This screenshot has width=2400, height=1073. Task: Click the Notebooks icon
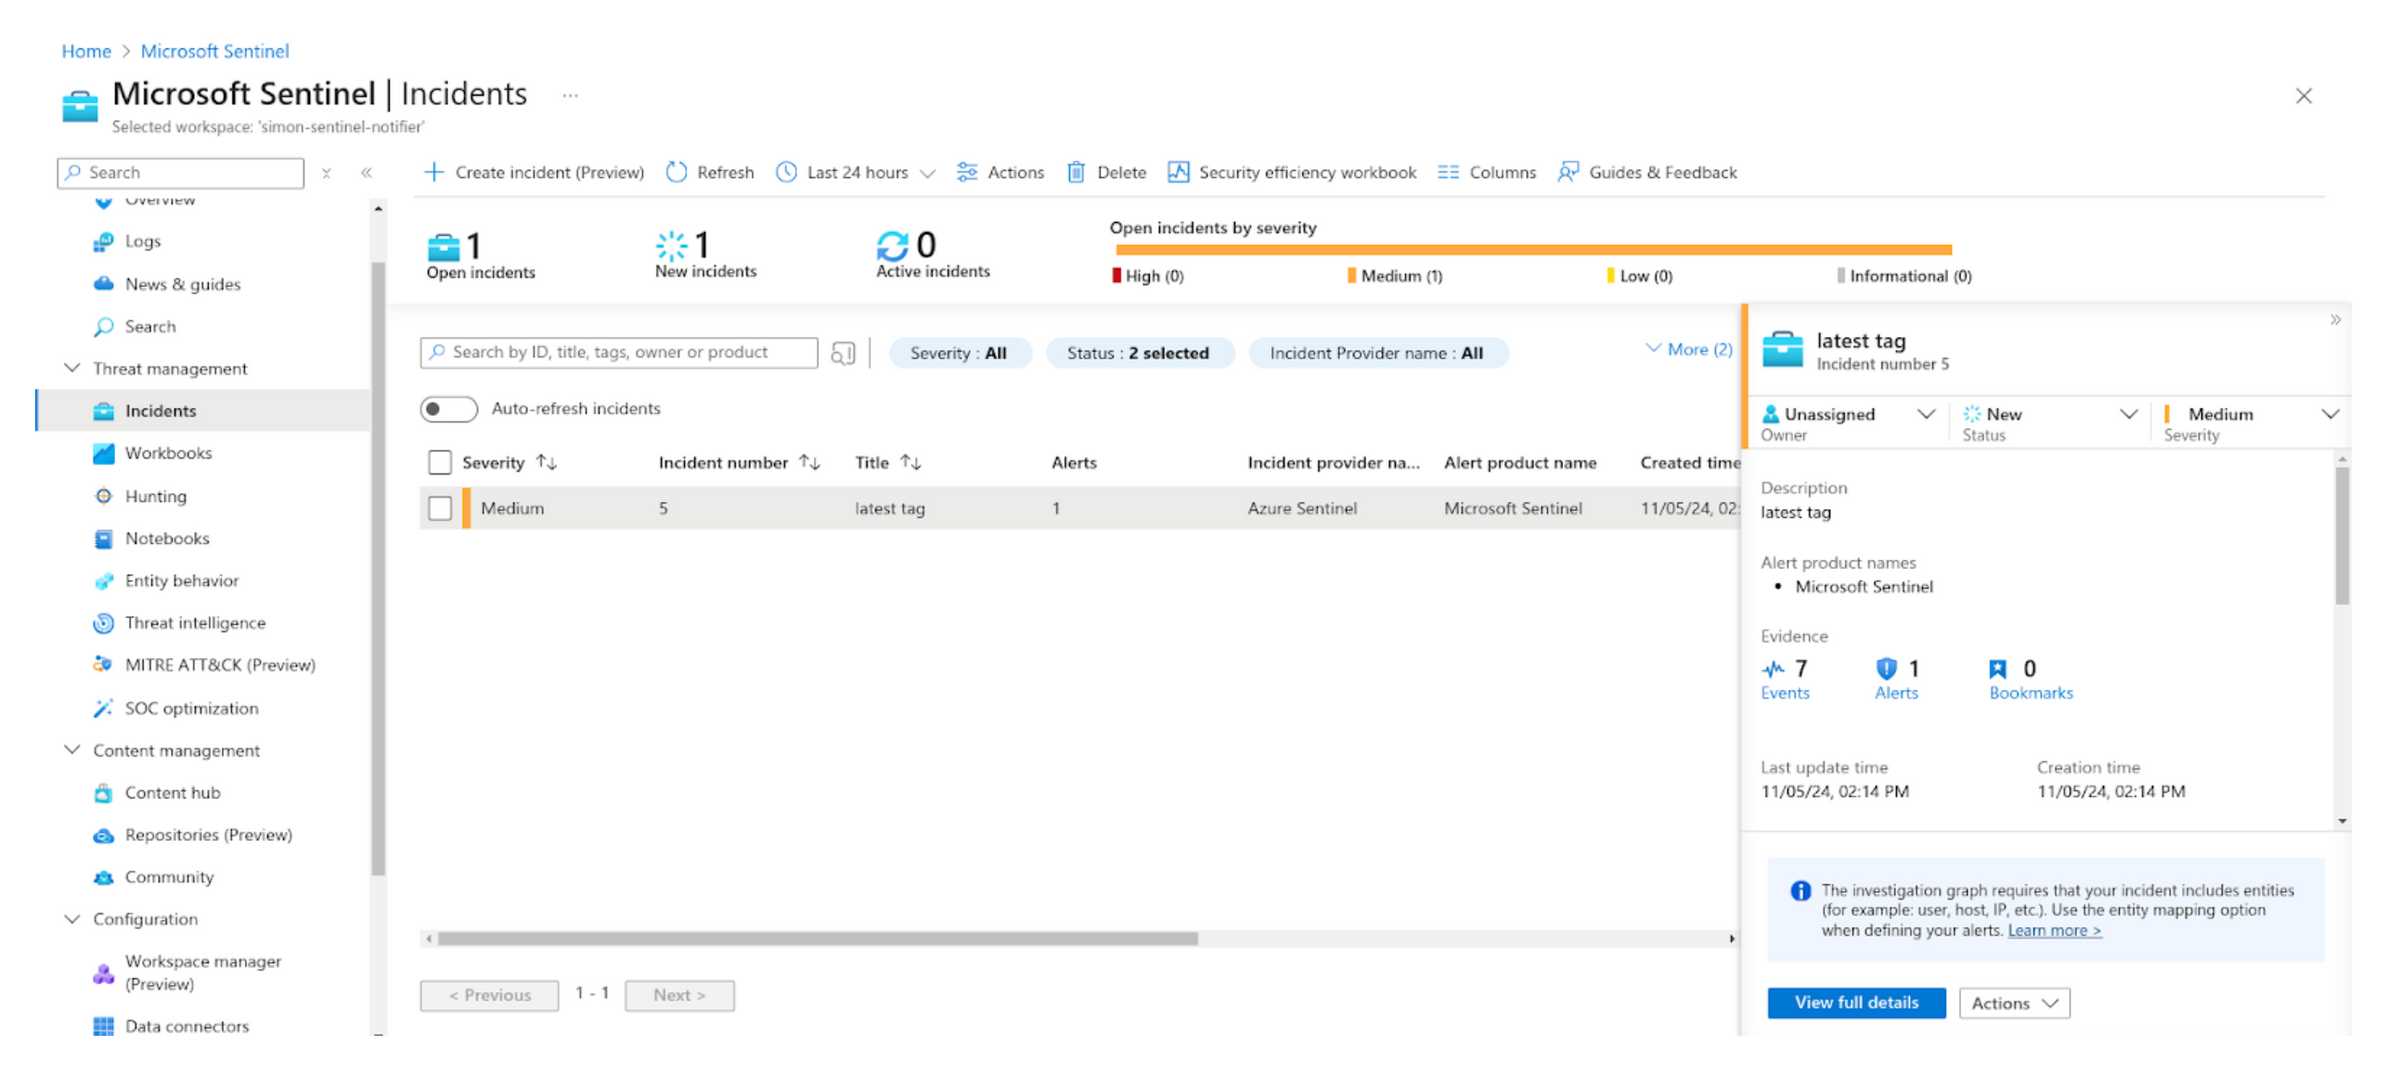pyautogui.click(x=103, y=538)
